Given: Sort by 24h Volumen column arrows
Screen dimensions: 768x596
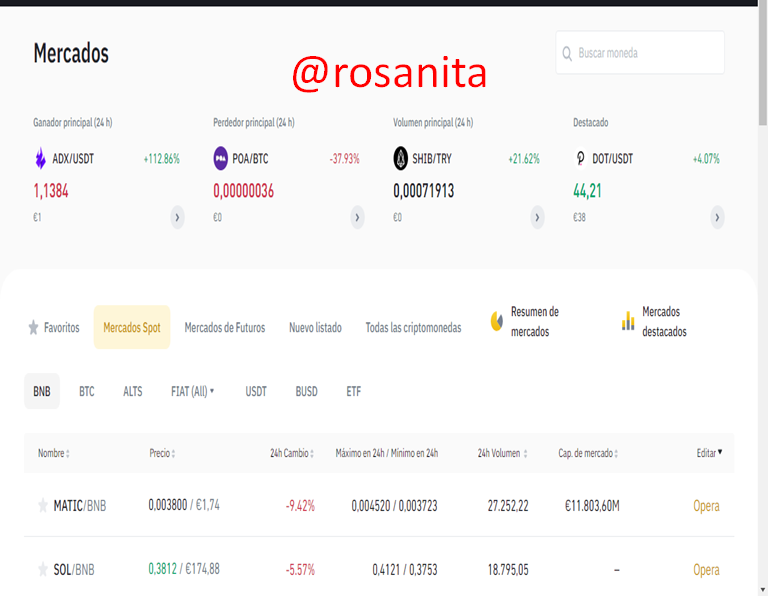Looking at the screenshot, I should (525, 453).
